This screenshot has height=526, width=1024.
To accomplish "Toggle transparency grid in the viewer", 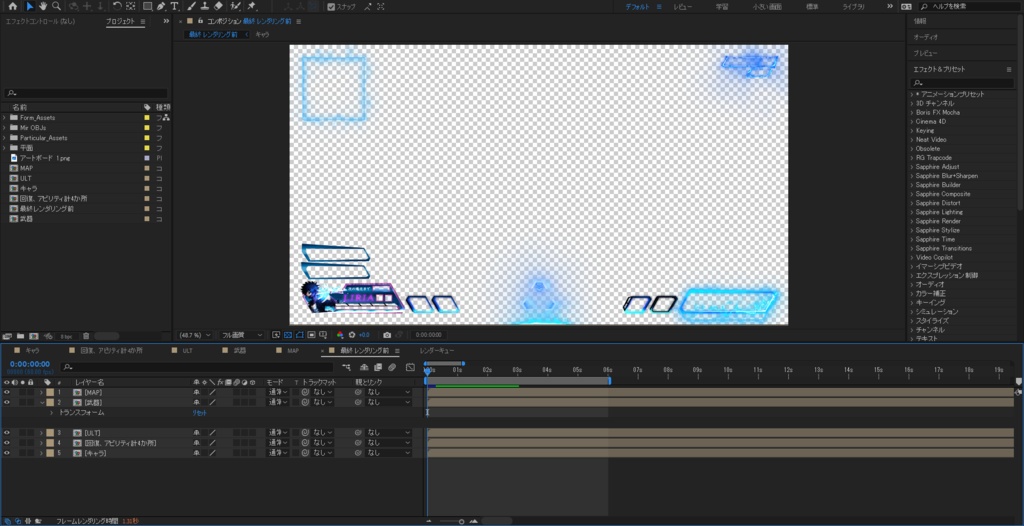I will pos(287,335).
